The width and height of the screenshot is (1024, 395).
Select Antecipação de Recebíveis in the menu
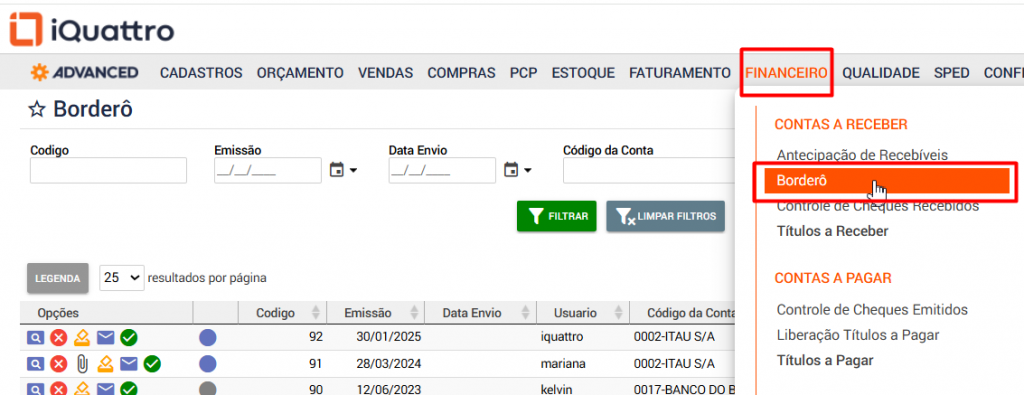coord(862,155)
